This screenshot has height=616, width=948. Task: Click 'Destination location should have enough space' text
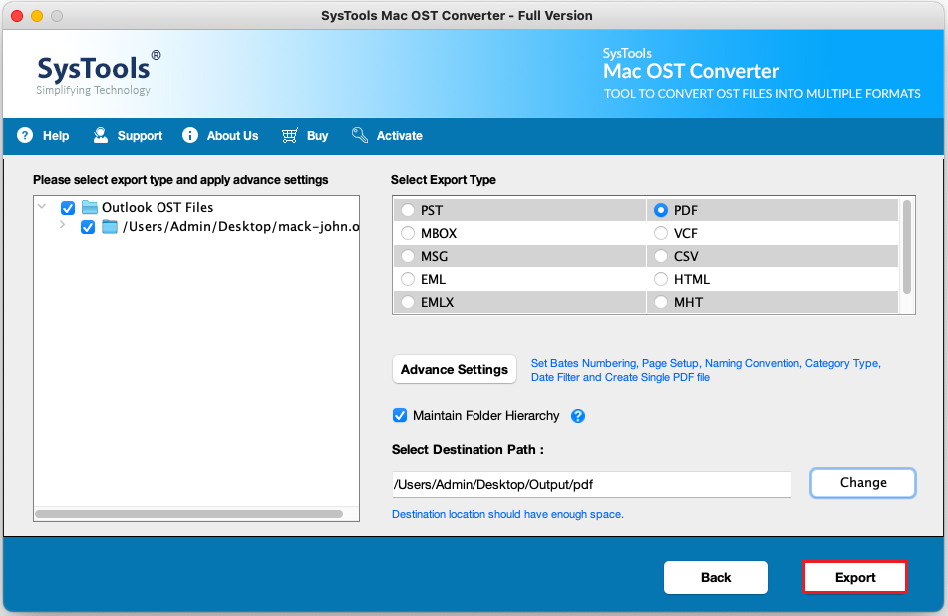[508, 514]
